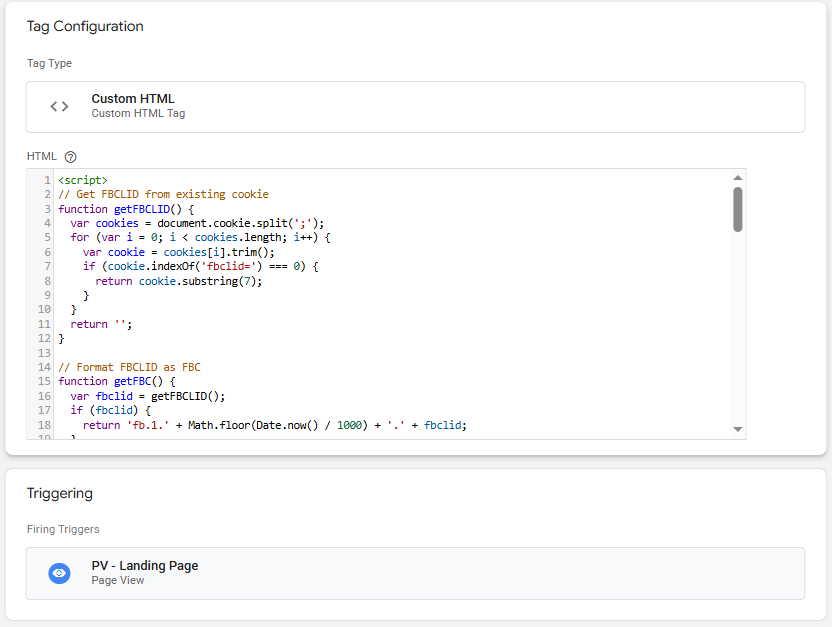Image resolution: width=832 pixels, height=627 pixels.
Task: Click the Tag Type label
Action: (x=48, y=62)
